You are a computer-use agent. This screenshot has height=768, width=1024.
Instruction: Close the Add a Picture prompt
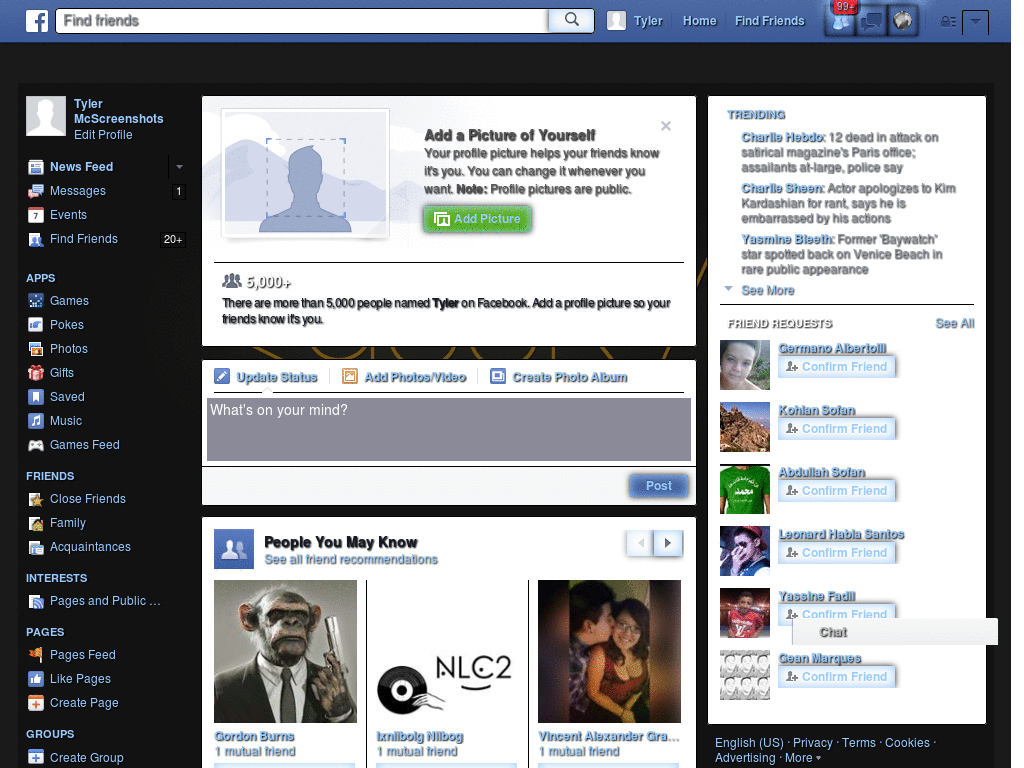pyautogui.click(x=665, y=126)
